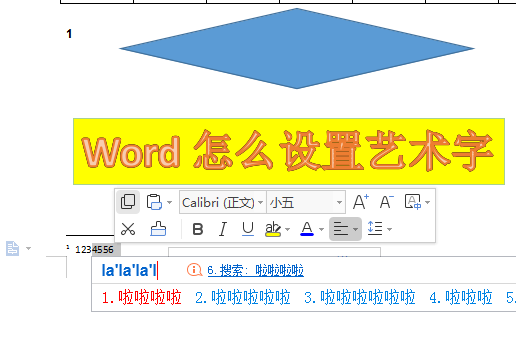Click the pinyin input text la'la'la'l
The width and height of the screenshot is (516, 363).
click(129, 270)
